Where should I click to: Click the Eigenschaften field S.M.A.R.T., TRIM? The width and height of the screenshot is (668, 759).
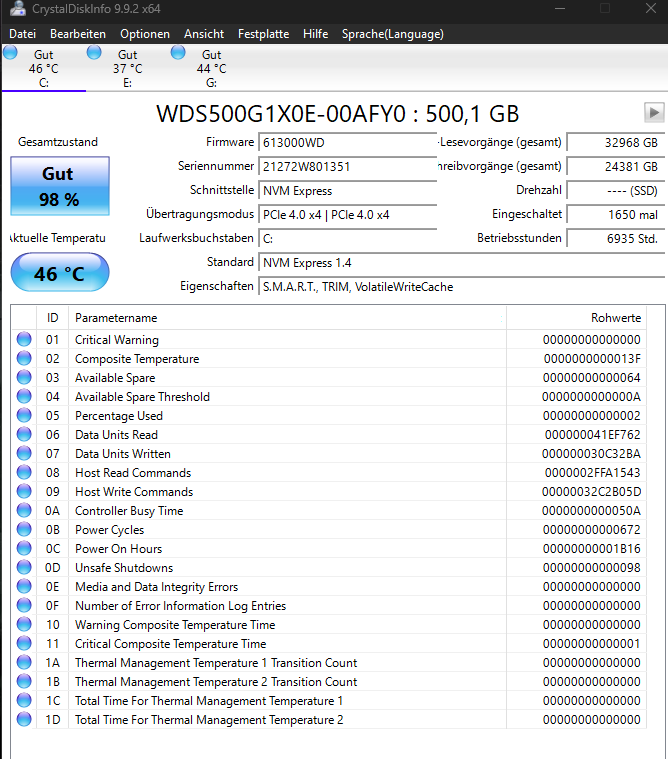pos(461,287)
